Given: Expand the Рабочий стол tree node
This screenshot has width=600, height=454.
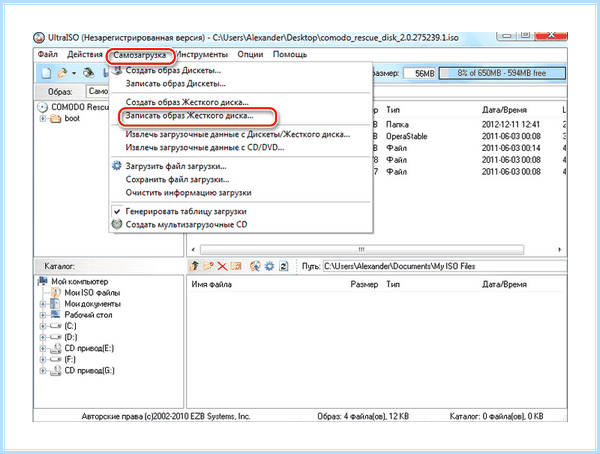Looking at the screenshot, I should [x=43, y=315].
